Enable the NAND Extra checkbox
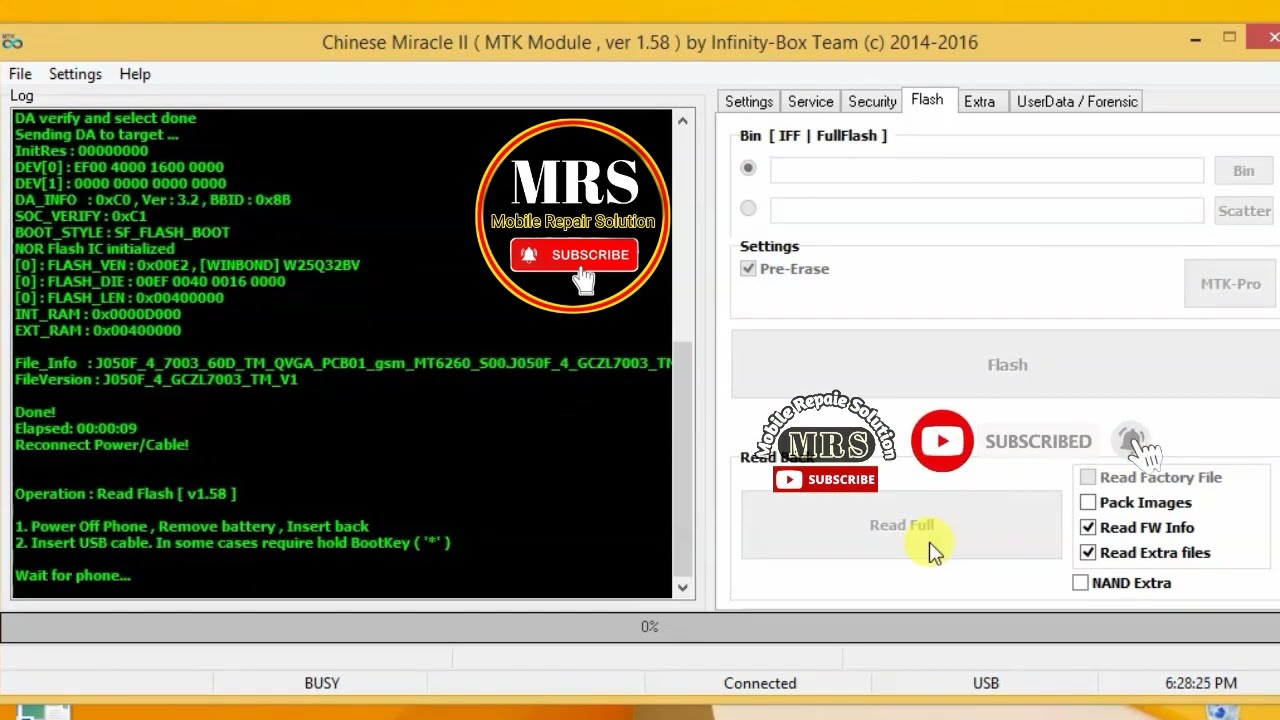 (1080, 583)
